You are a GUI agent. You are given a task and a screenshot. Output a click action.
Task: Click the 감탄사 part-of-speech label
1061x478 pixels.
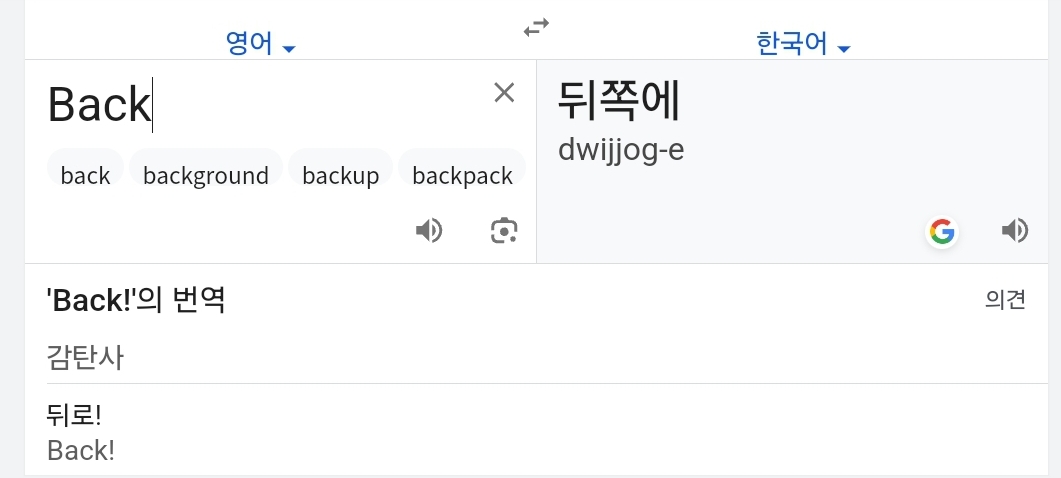click(85, 357)
